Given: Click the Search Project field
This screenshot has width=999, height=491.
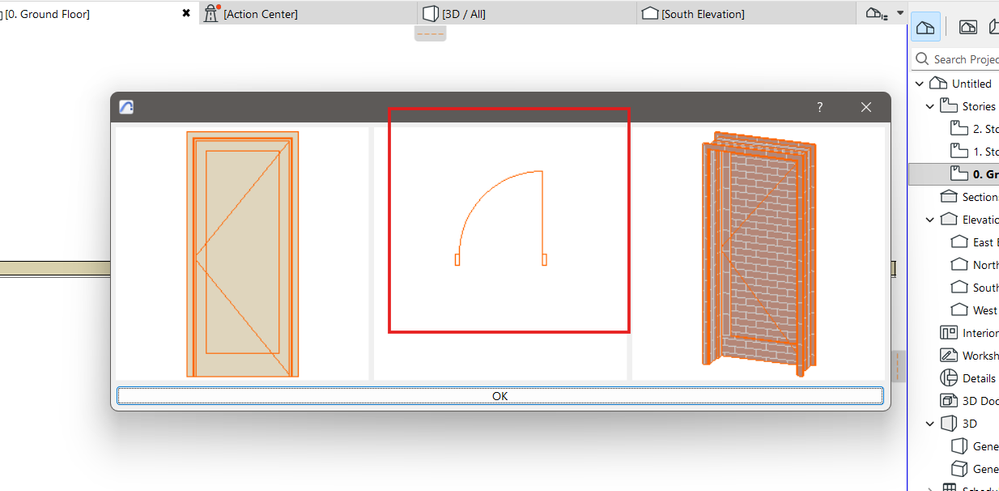Looking at the screenshot, I should pos(957,59).
